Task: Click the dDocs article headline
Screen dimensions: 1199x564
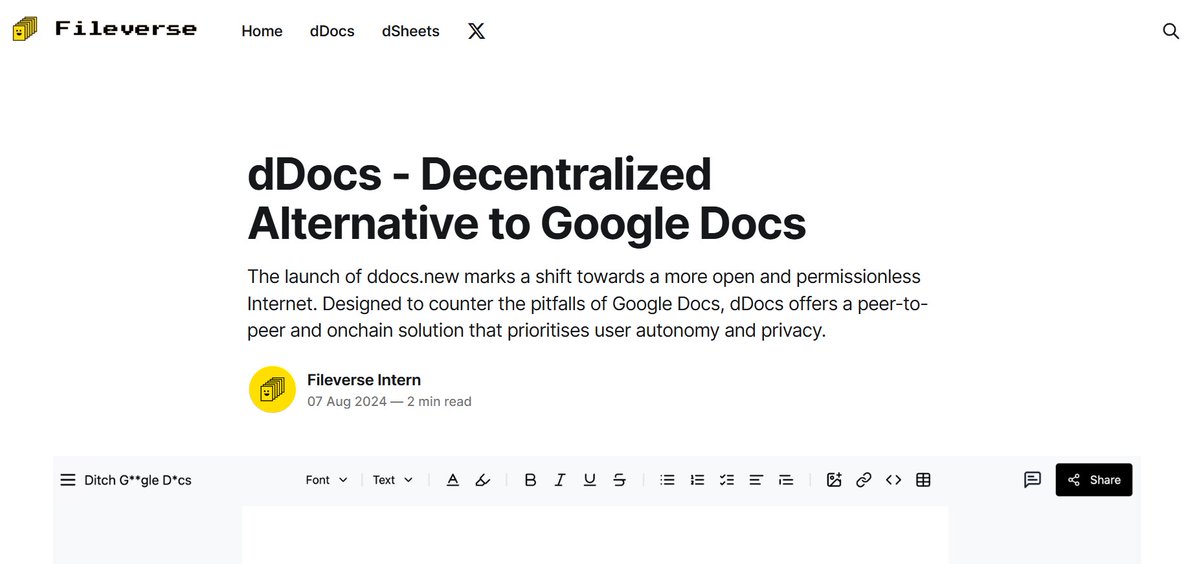Action: click(527, 199)
